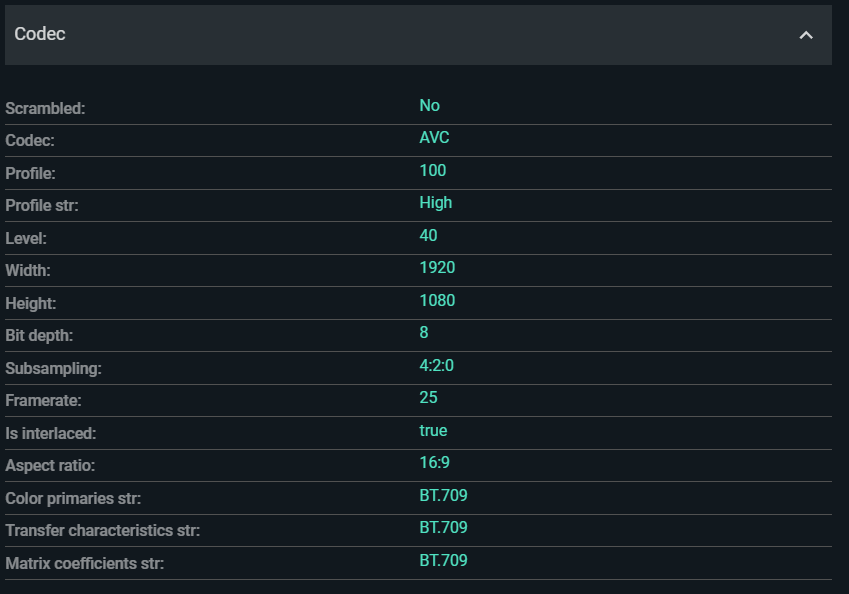Select the 16:9 aspect ratio value
Image resolution: width=849 pixels, height=594 pixels.
click(433, 463)
